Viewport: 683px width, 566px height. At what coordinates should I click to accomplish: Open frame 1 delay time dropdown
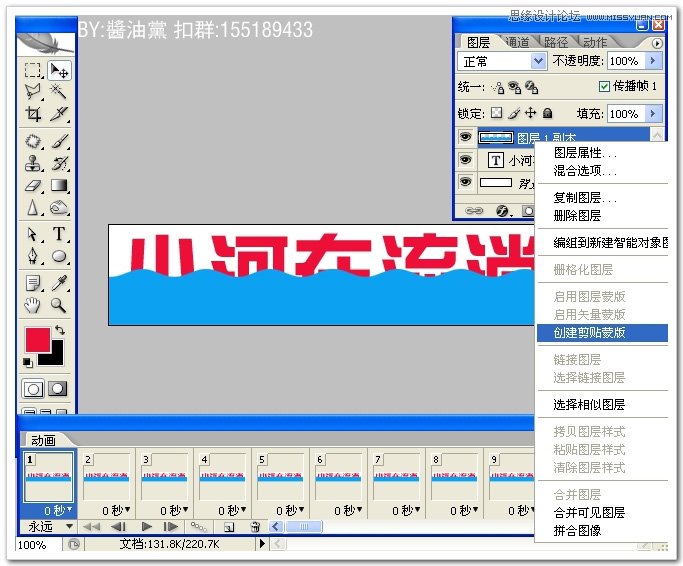point(58,510)
